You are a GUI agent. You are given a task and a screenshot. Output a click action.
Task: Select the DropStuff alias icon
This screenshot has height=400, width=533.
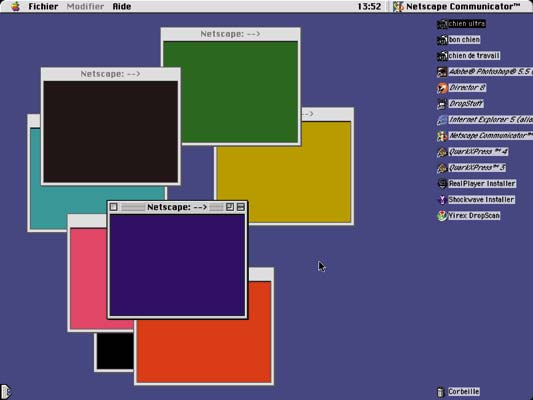(x=442, y=104)
